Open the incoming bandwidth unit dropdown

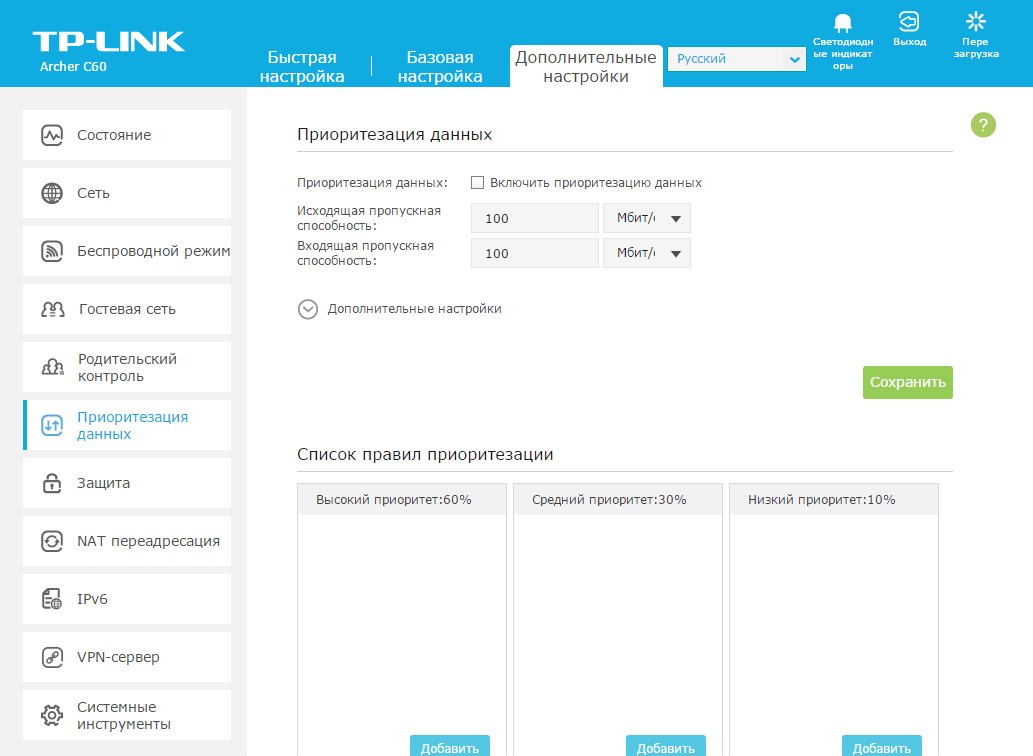pos(646,253)
